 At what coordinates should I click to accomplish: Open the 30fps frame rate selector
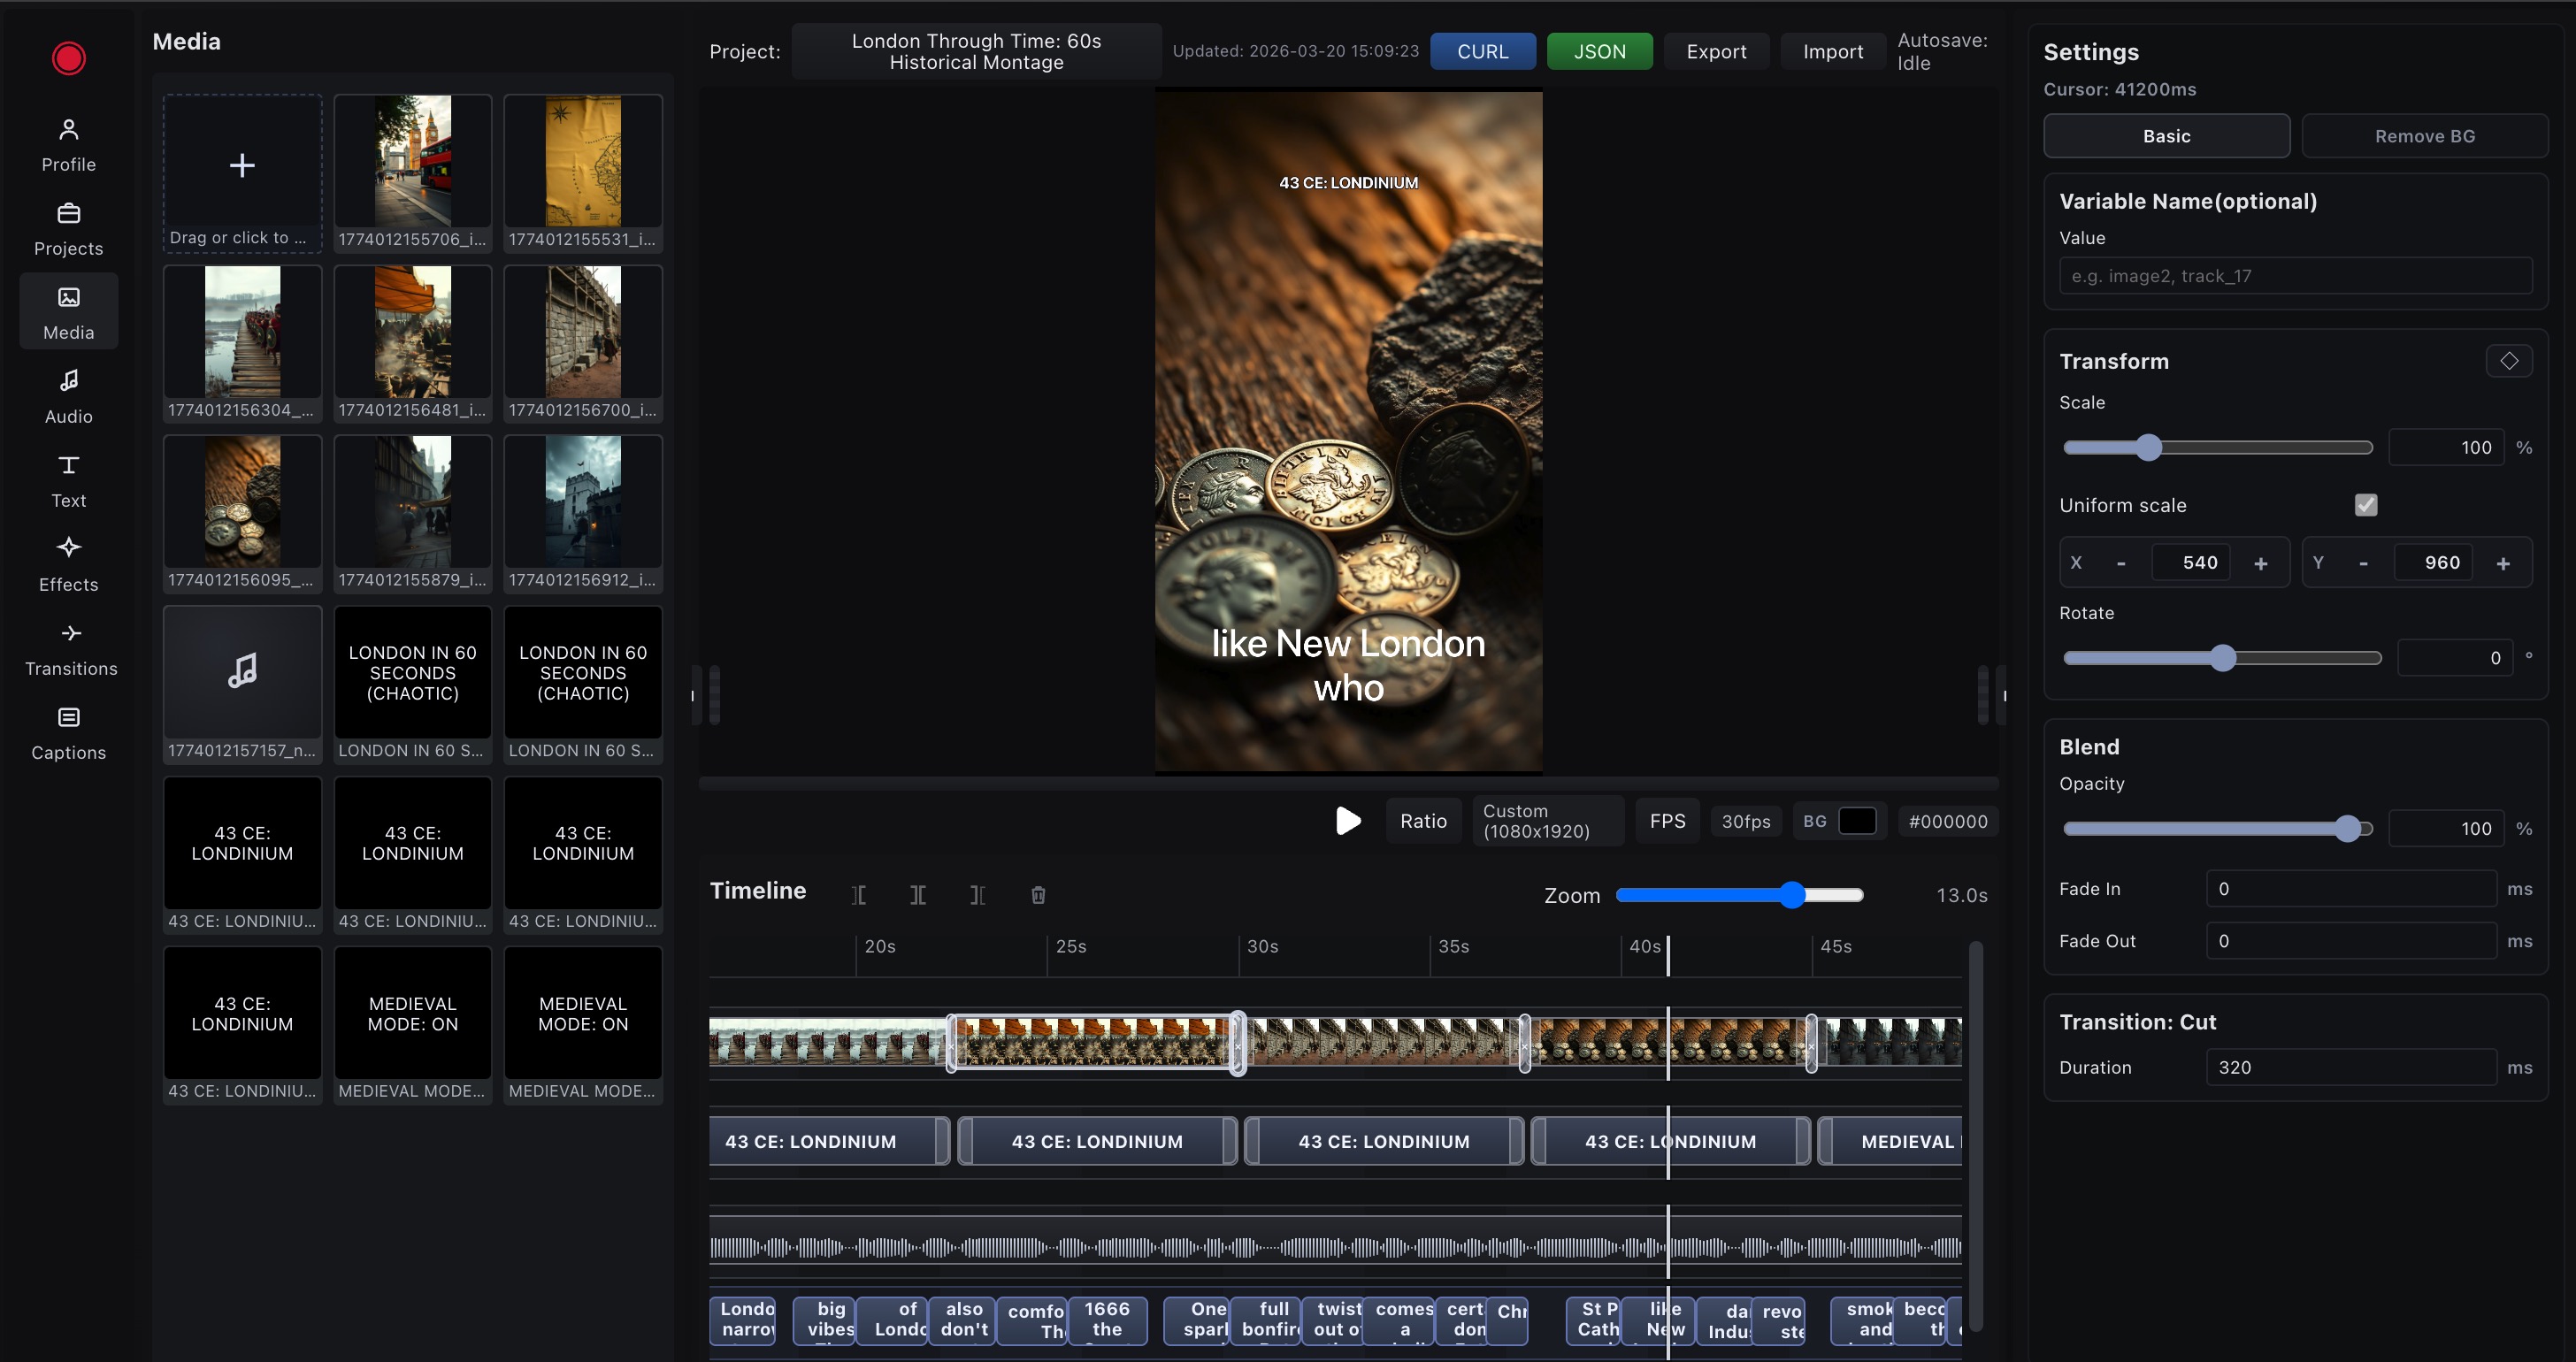[x=1746, y=820]
